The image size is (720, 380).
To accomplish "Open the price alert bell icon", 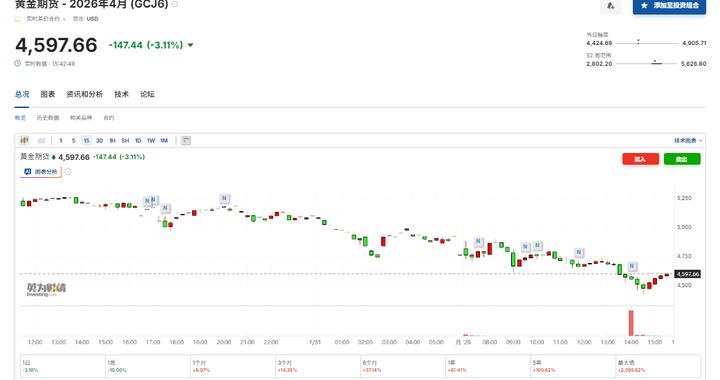I will [x=611, y=6].
